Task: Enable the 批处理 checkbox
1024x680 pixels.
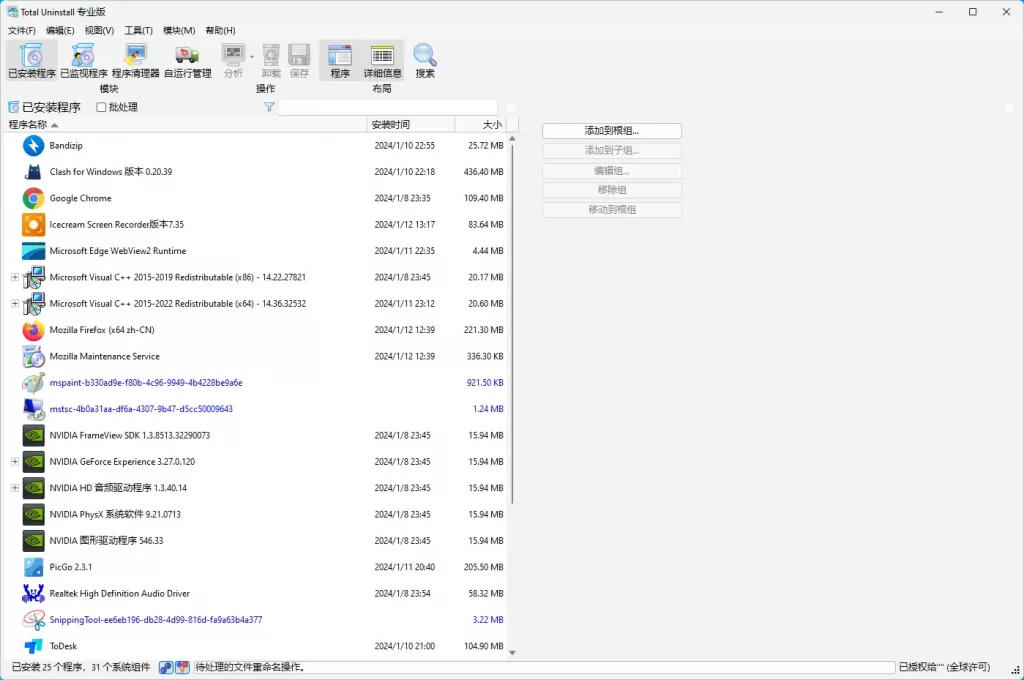Action: coord(101,107)
